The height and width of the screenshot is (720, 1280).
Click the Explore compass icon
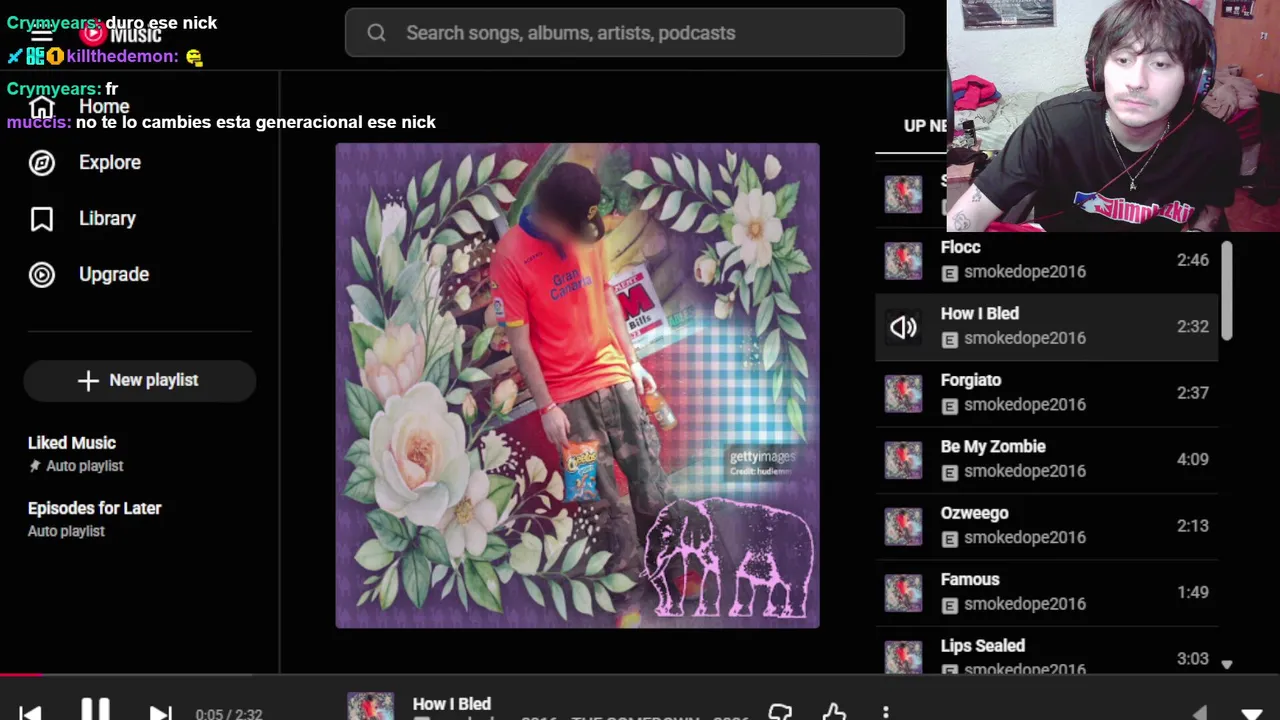pyautogui.click(x=42, y=162)
